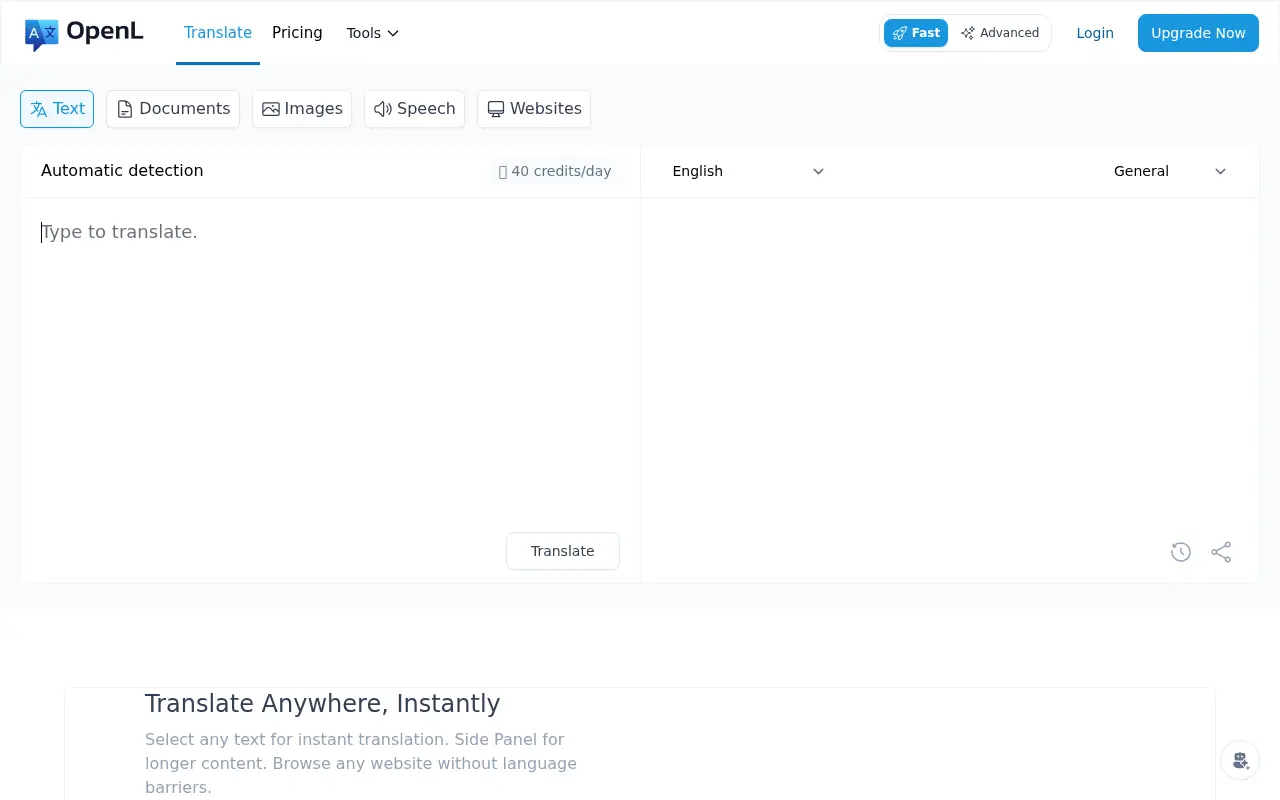Switch to Advanced translation mode
Image resolution: width=1280 pixels, height=800 pixels.
coord(1000,32)
